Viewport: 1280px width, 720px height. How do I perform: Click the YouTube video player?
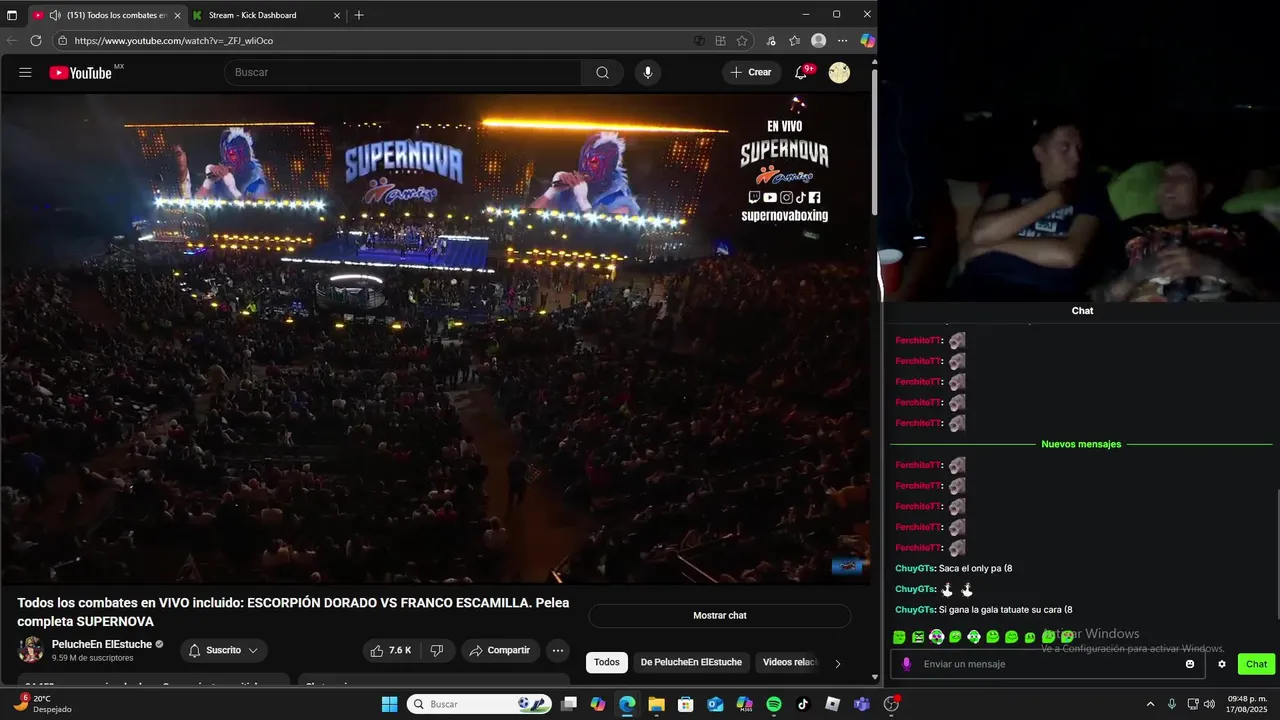(x=436, y=339)
